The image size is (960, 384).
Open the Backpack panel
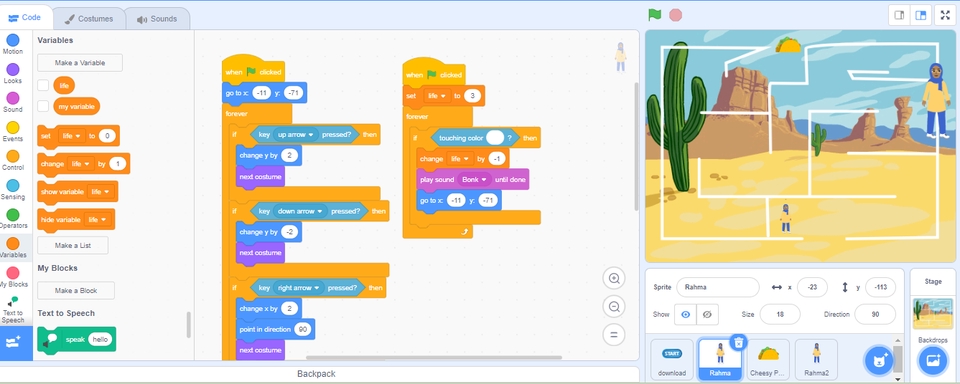pyautogui.click(x=317, y=374)
